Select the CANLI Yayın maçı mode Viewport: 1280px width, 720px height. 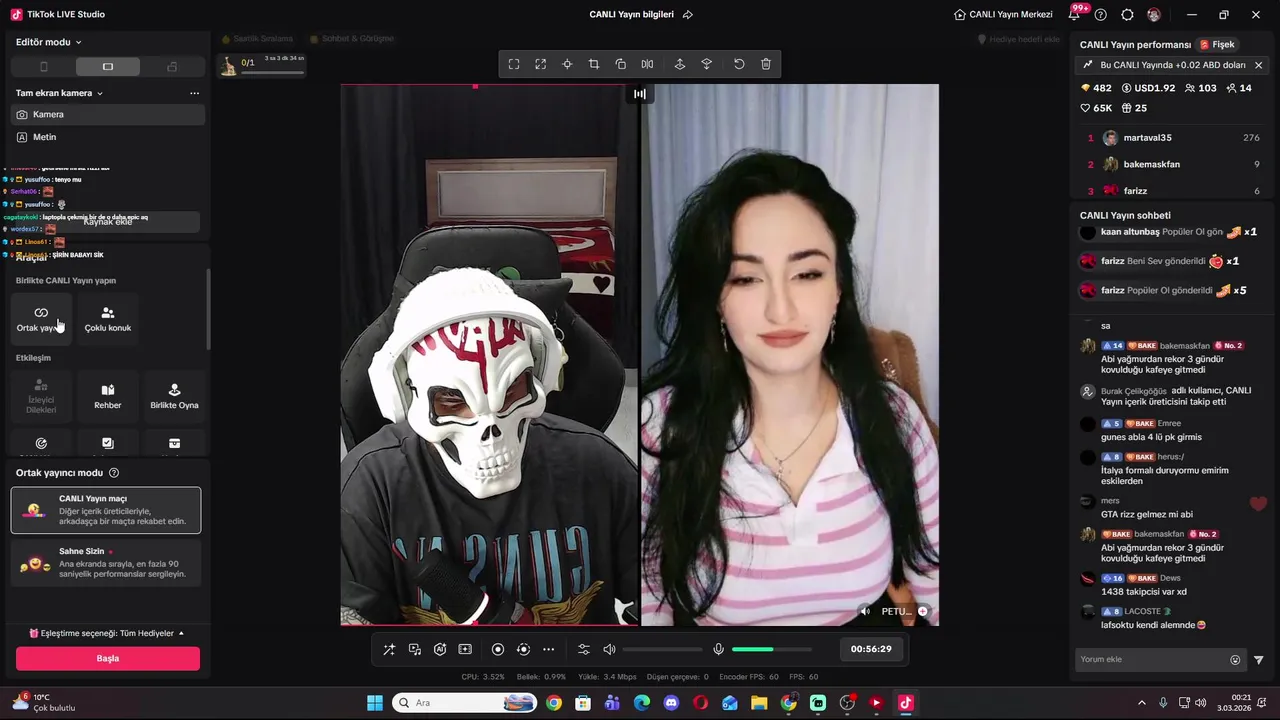(x=106, y=510)
